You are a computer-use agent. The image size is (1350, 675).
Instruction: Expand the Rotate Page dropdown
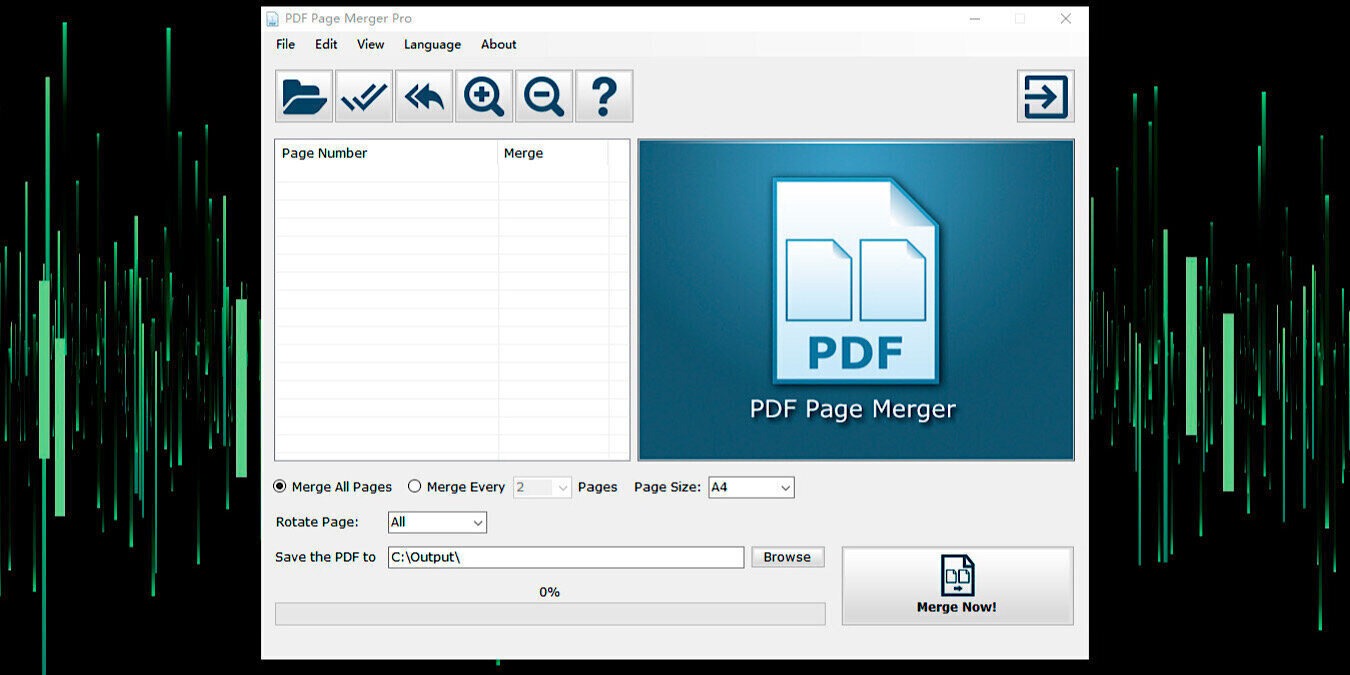point(437,522)
